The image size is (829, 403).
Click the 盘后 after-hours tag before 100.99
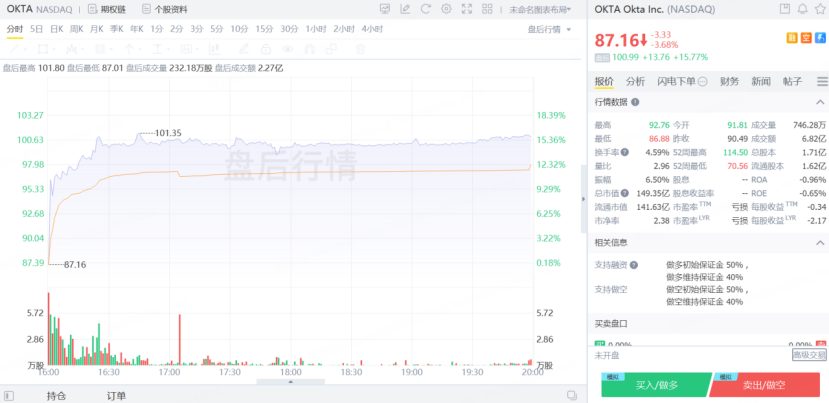point(602,58)
